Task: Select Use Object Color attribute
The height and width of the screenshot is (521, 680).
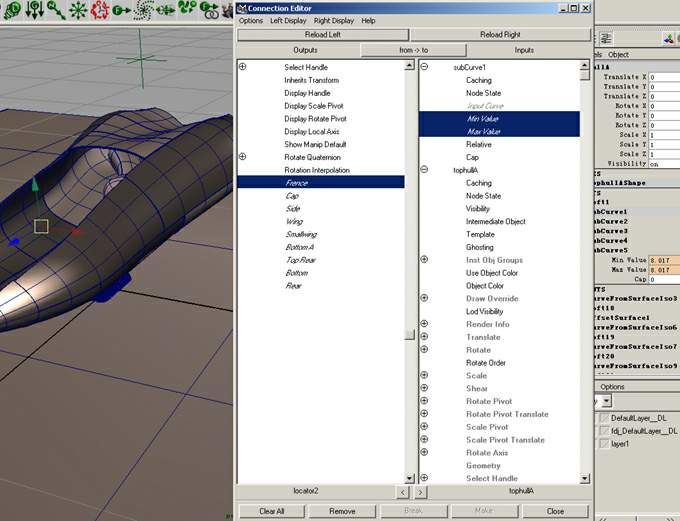Action: point(492,273)
